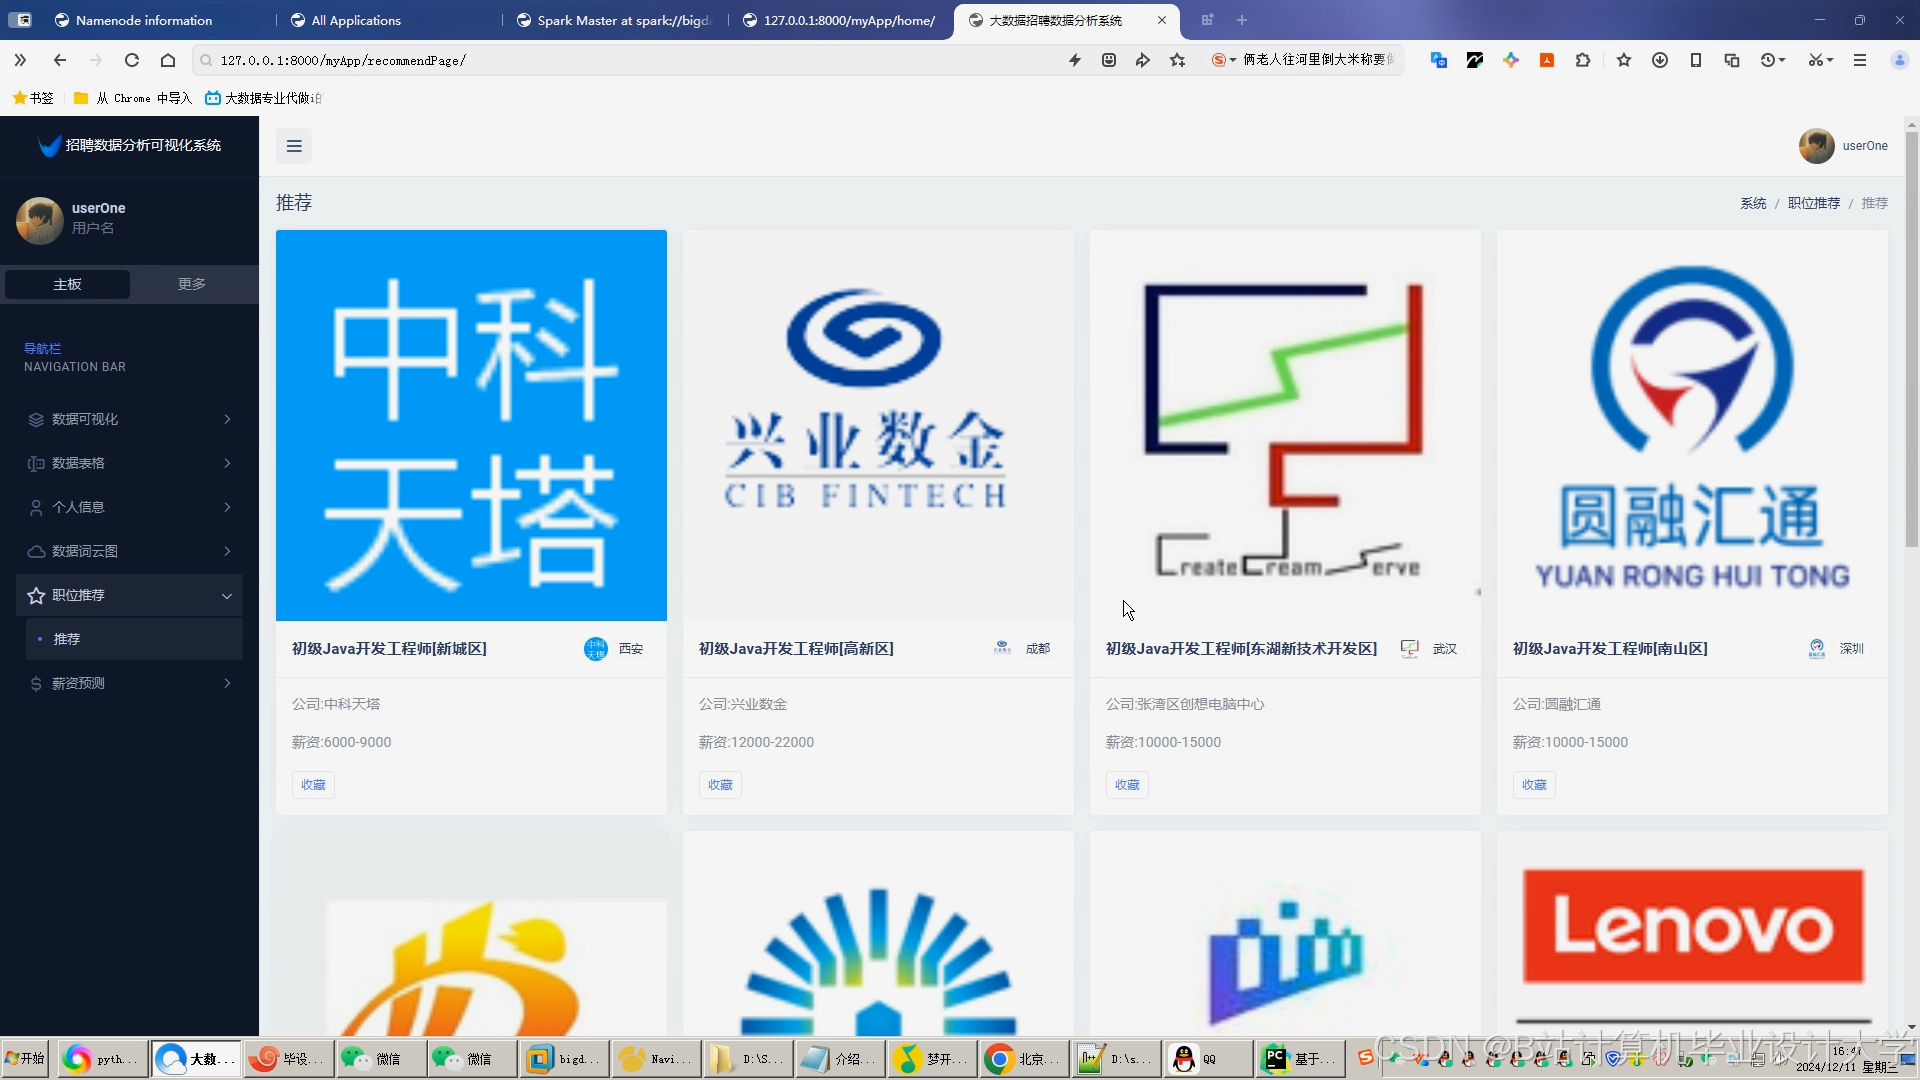Click the 职位推荐 star icon

click(x=34, y=595)
